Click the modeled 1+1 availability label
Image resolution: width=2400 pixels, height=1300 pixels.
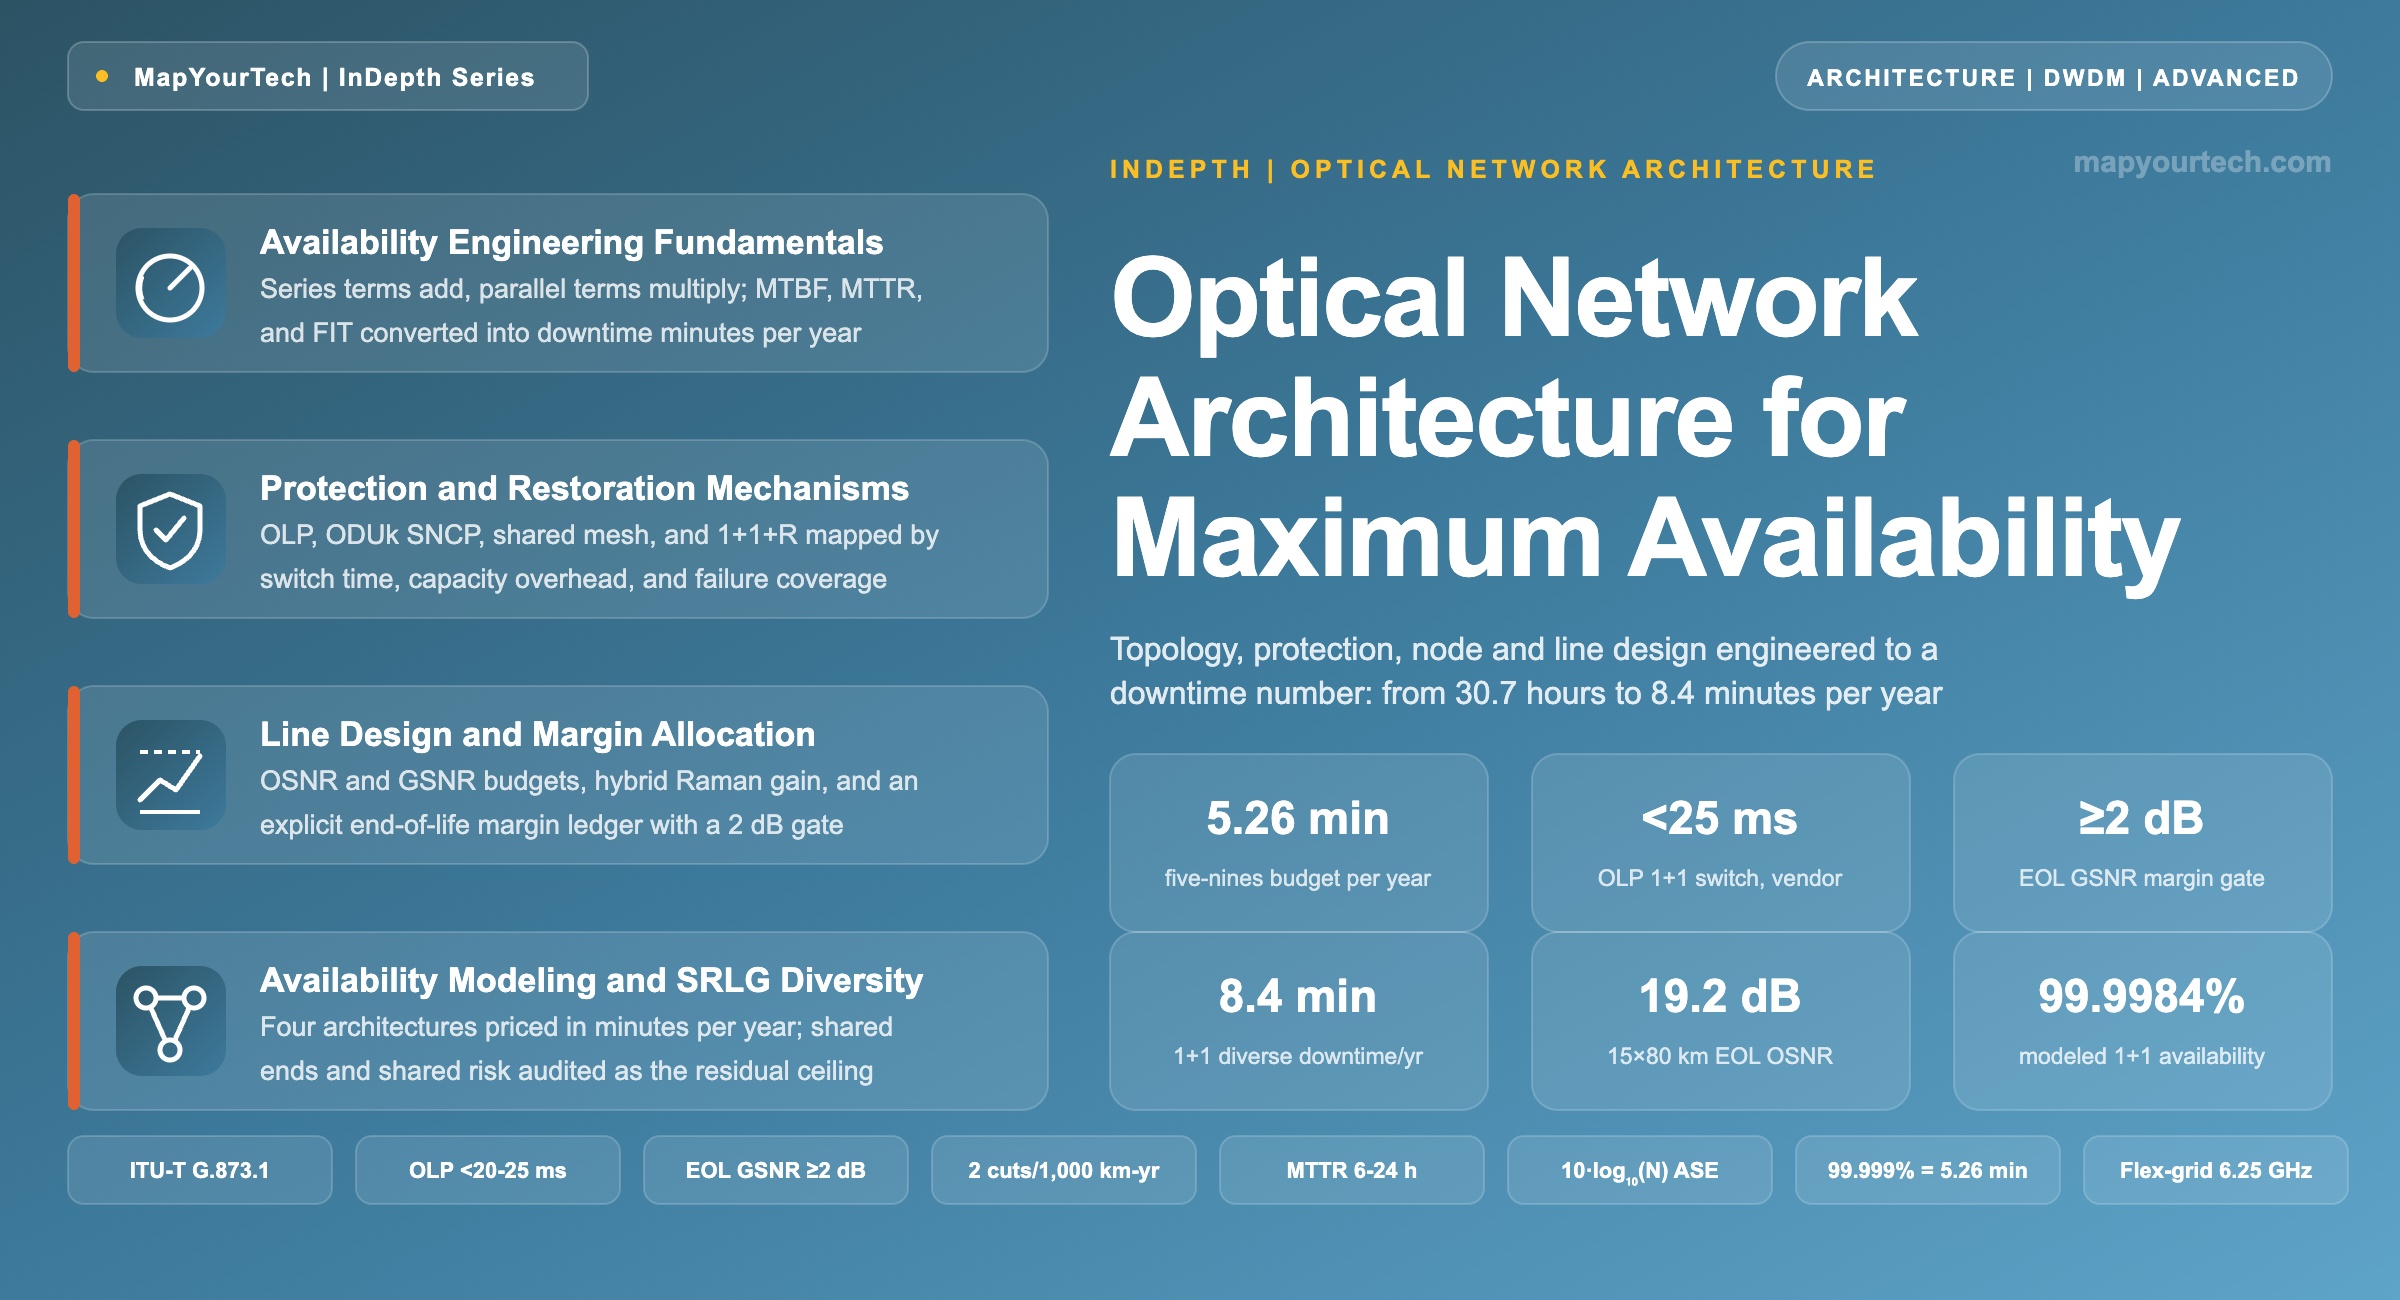tap(2142, 1056)
